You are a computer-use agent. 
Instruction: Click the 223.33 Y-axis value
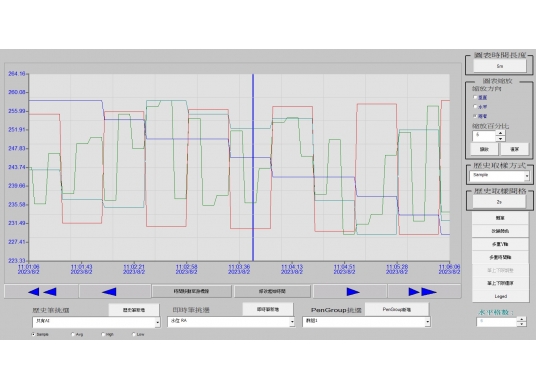coord(17,260)
